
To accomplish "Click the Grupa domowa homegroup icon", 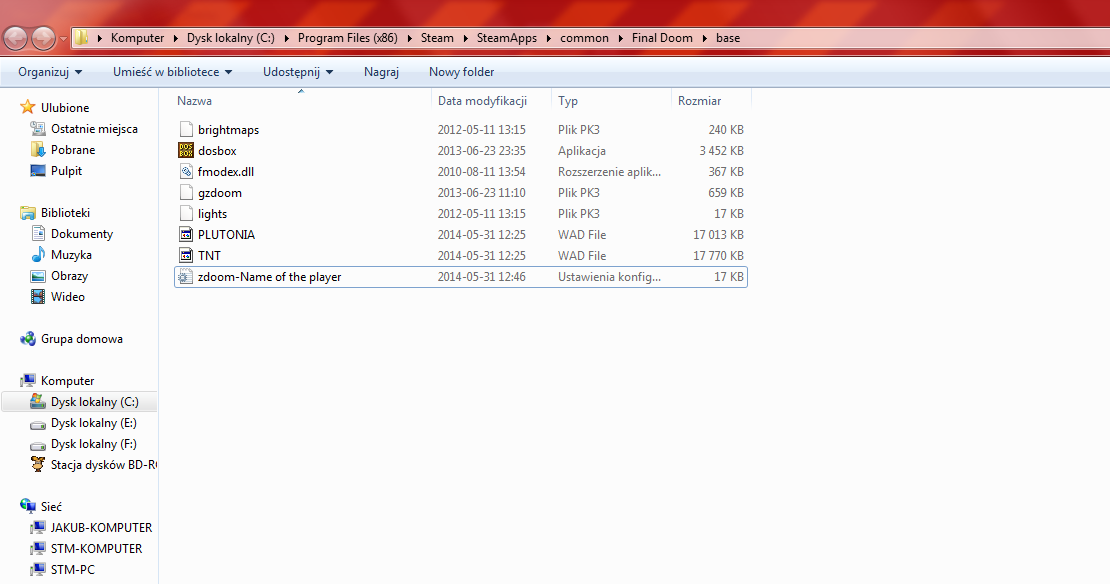I will point(28,338).
